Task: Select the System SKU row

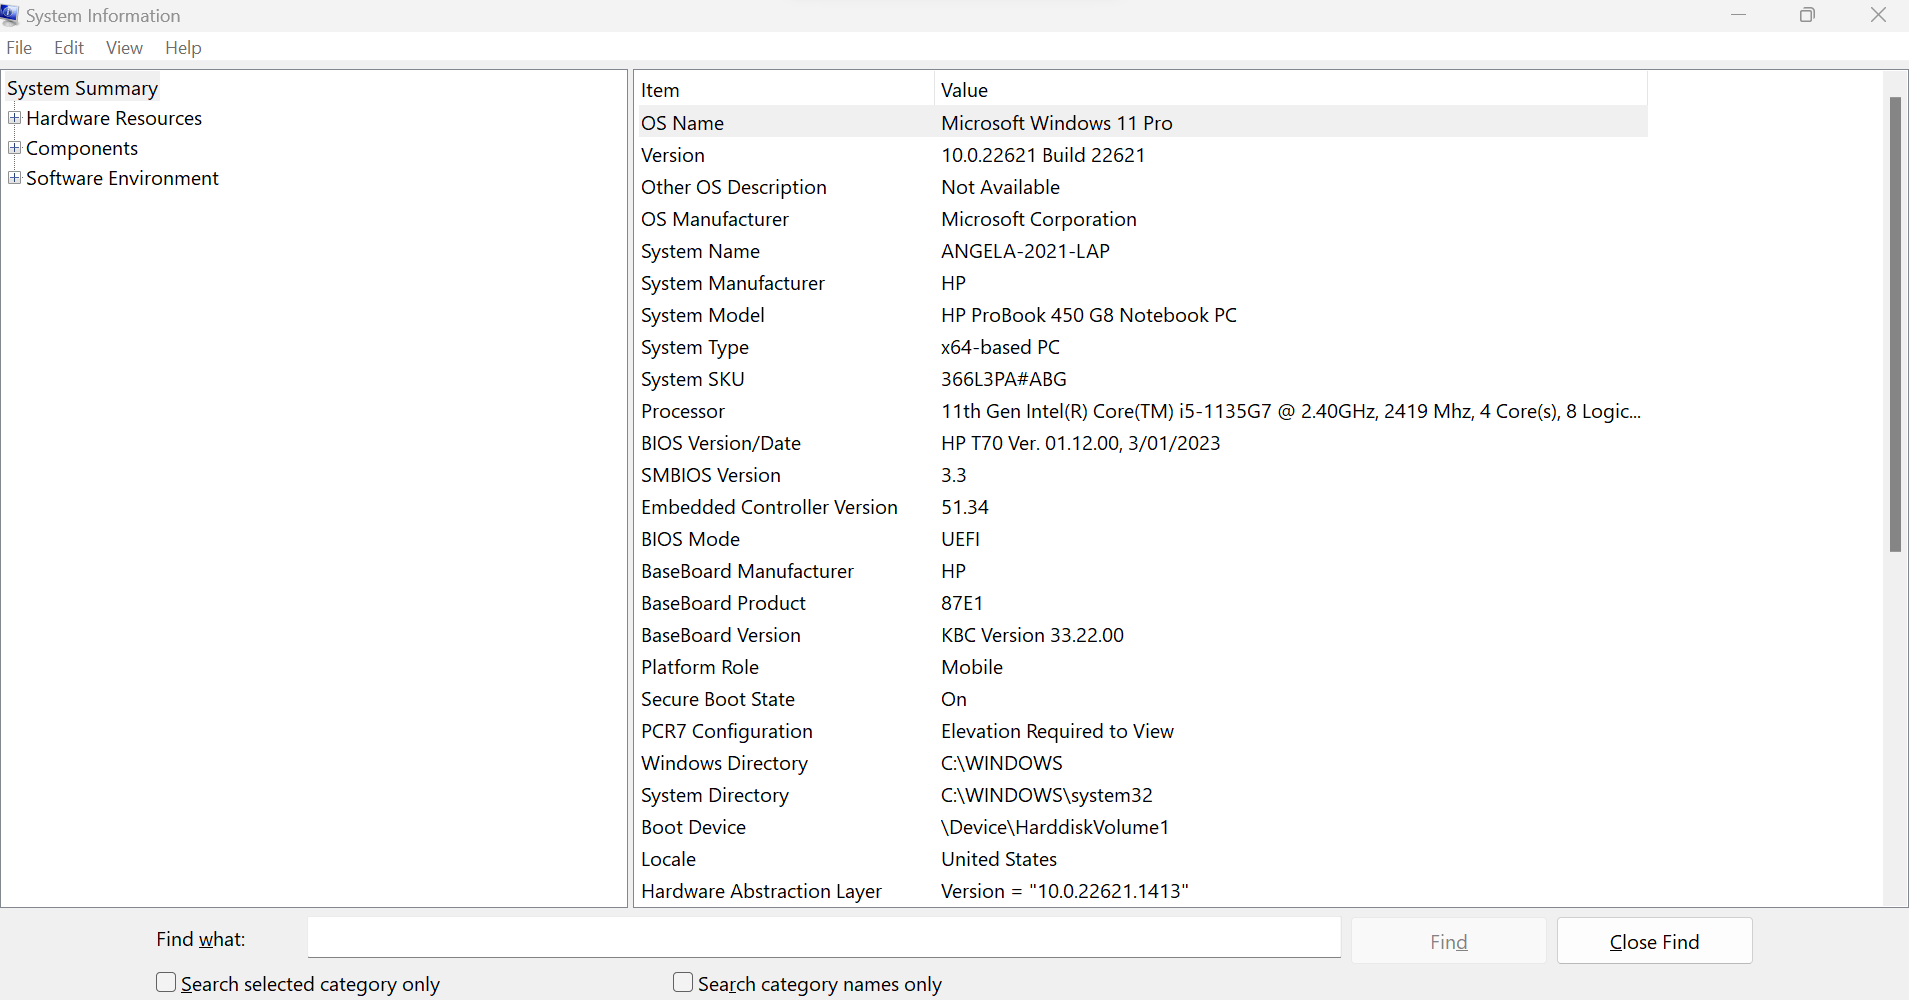Action: pyautogui.click(x=1143, y=379)
